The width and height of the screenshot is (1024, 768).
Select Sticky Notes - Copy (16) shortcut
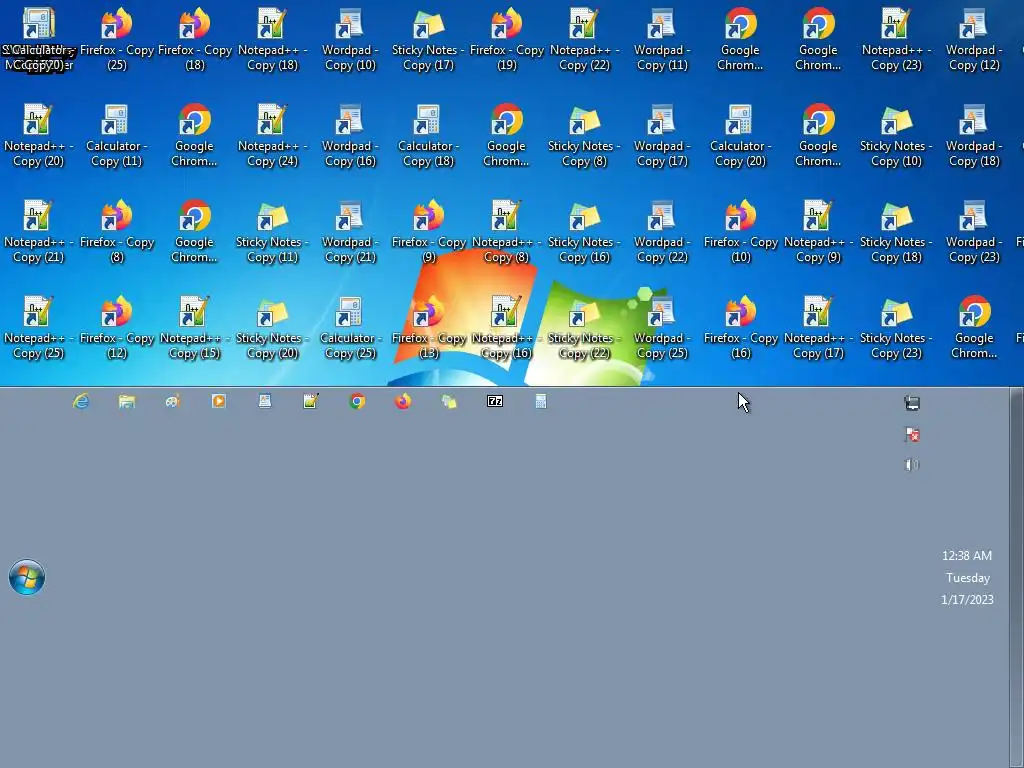point(584,231)
